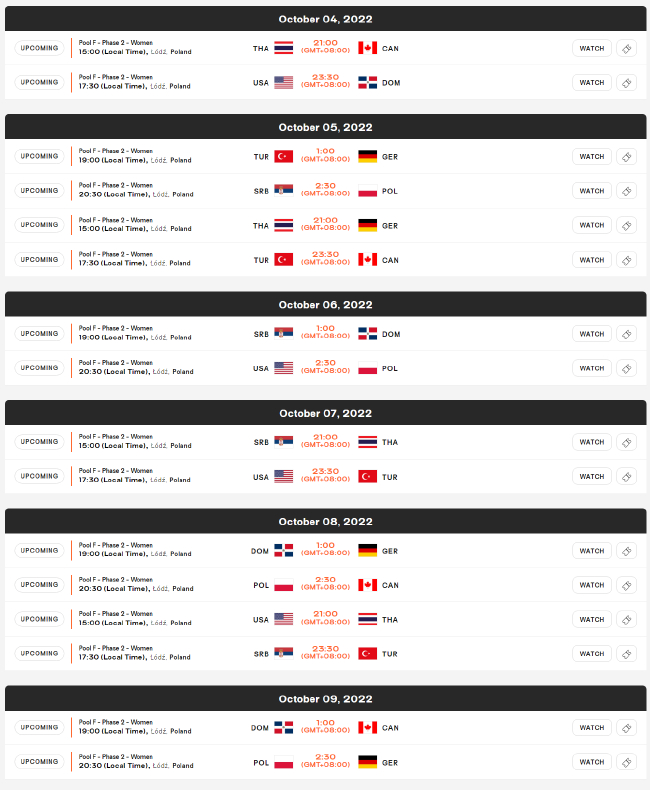This screenshot has width=650, height=790.
Task: Open tickets for TUR vs GER match
Action: click(626, 157)
